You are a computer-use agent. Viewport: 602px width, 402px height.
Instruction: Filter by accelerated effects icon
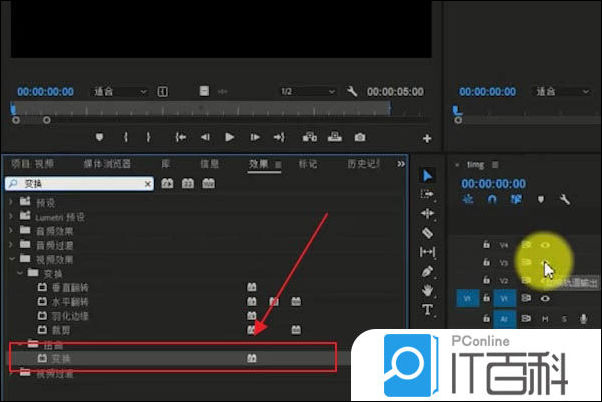(x=167, y=183)
